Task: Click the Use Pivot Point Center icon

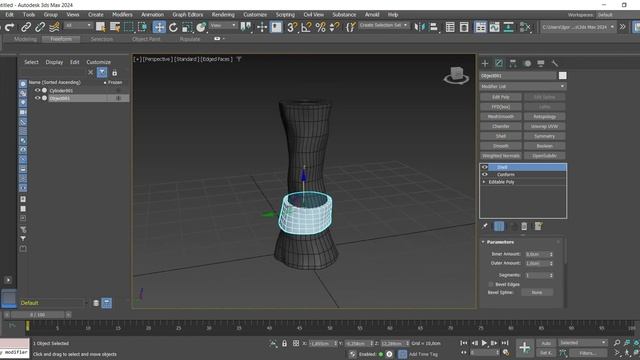Action: [246, 27]
